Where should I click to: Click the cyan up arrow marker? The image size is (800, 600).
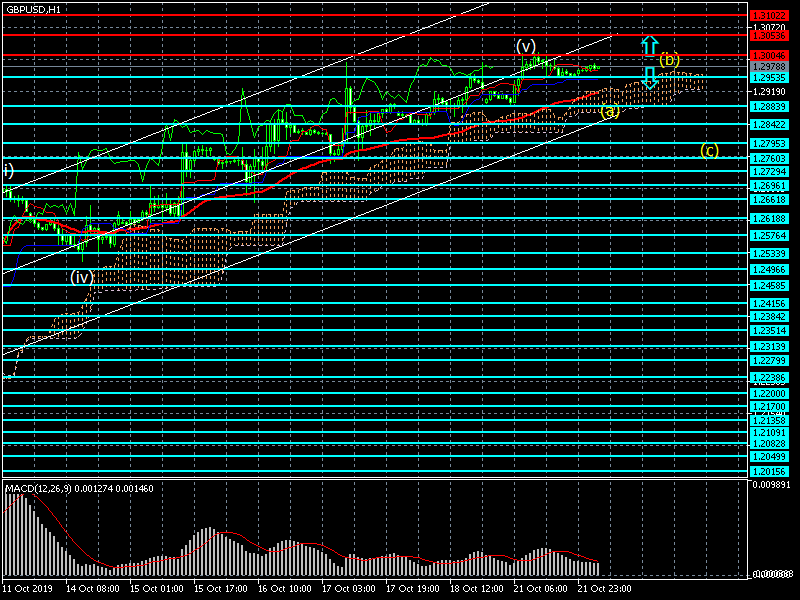pos(649,45)
